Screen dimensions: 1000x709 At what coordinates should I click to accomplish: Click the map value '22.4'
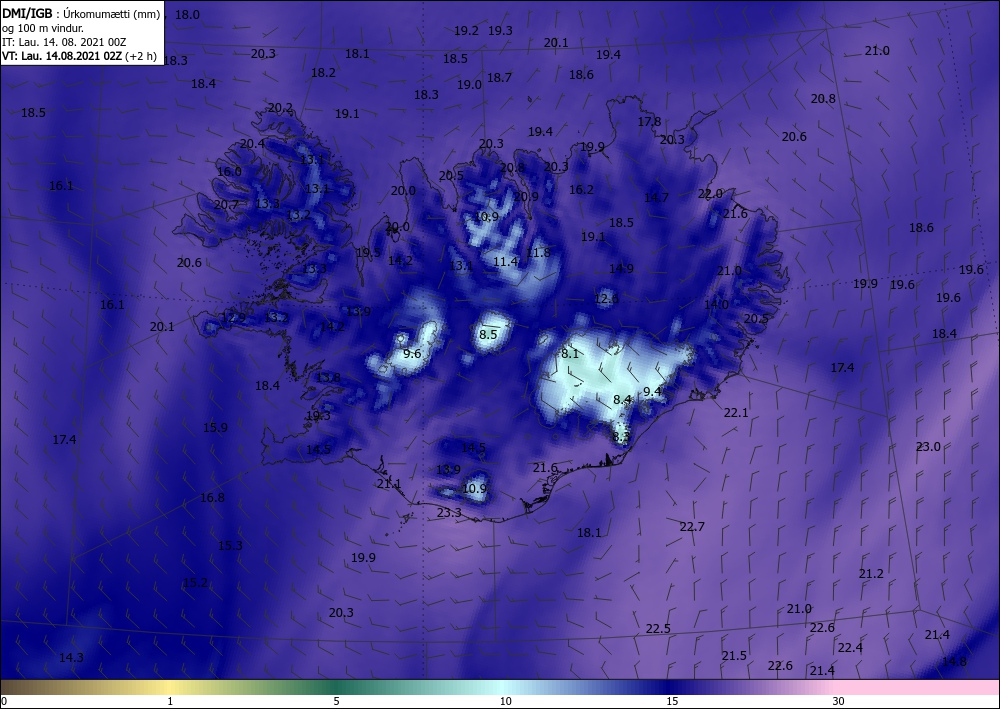pos(849,648)
